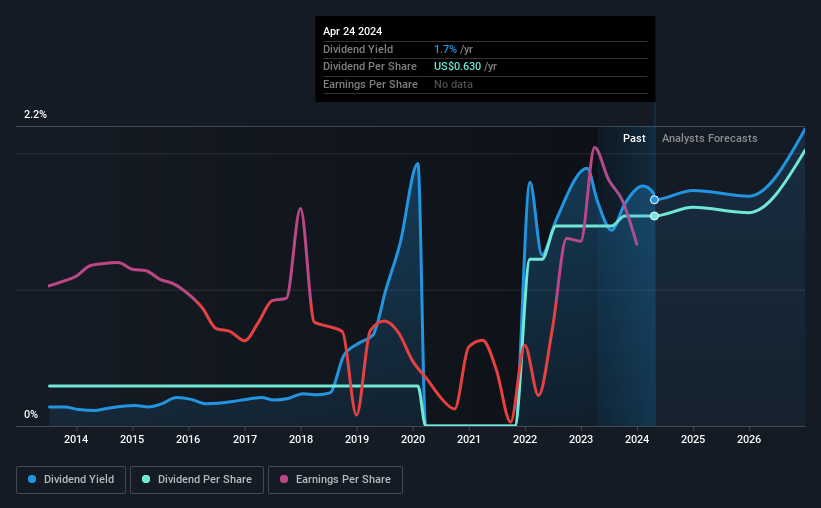Click the 2014 x-axis label
The height and width of the screenshot is (508, 821).
[76, 439]
